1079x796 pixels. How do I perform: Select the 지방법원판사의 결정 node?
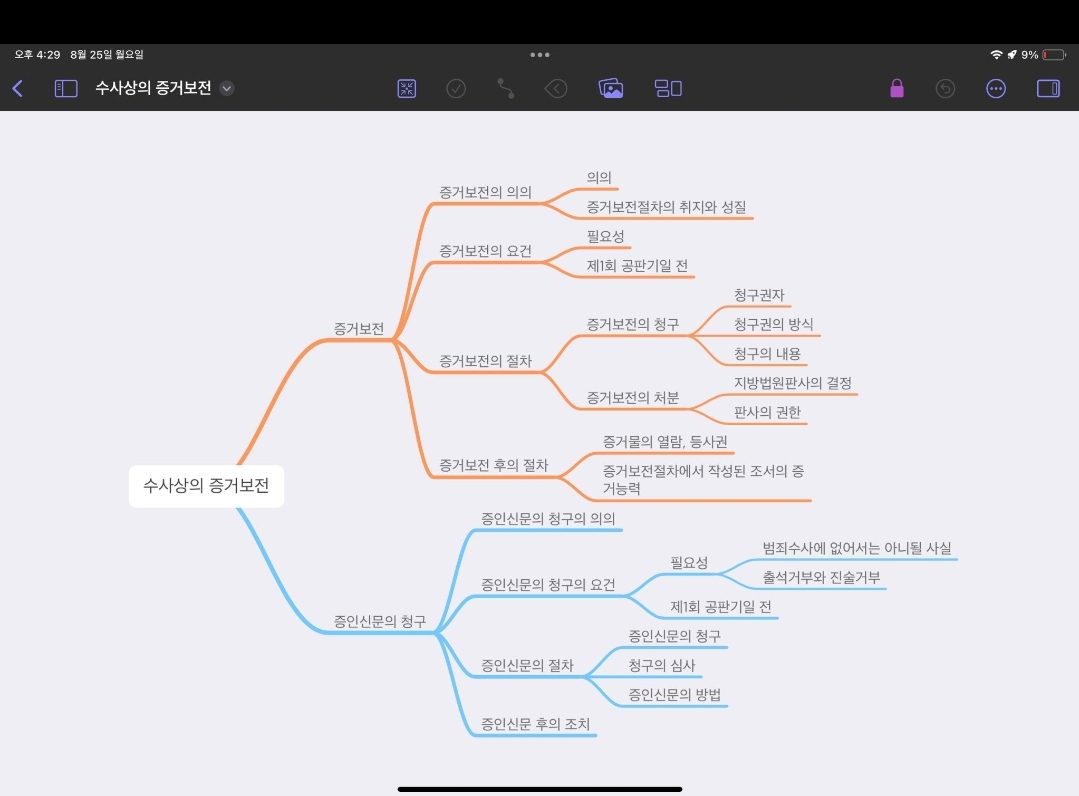pos(793,383)
